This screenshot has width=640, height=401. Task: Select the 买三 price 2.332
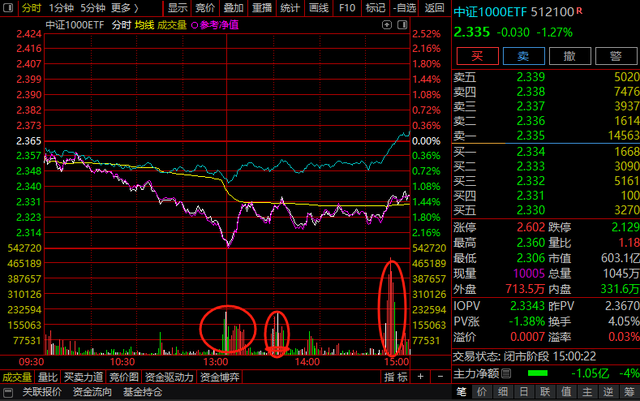point(531,181)
